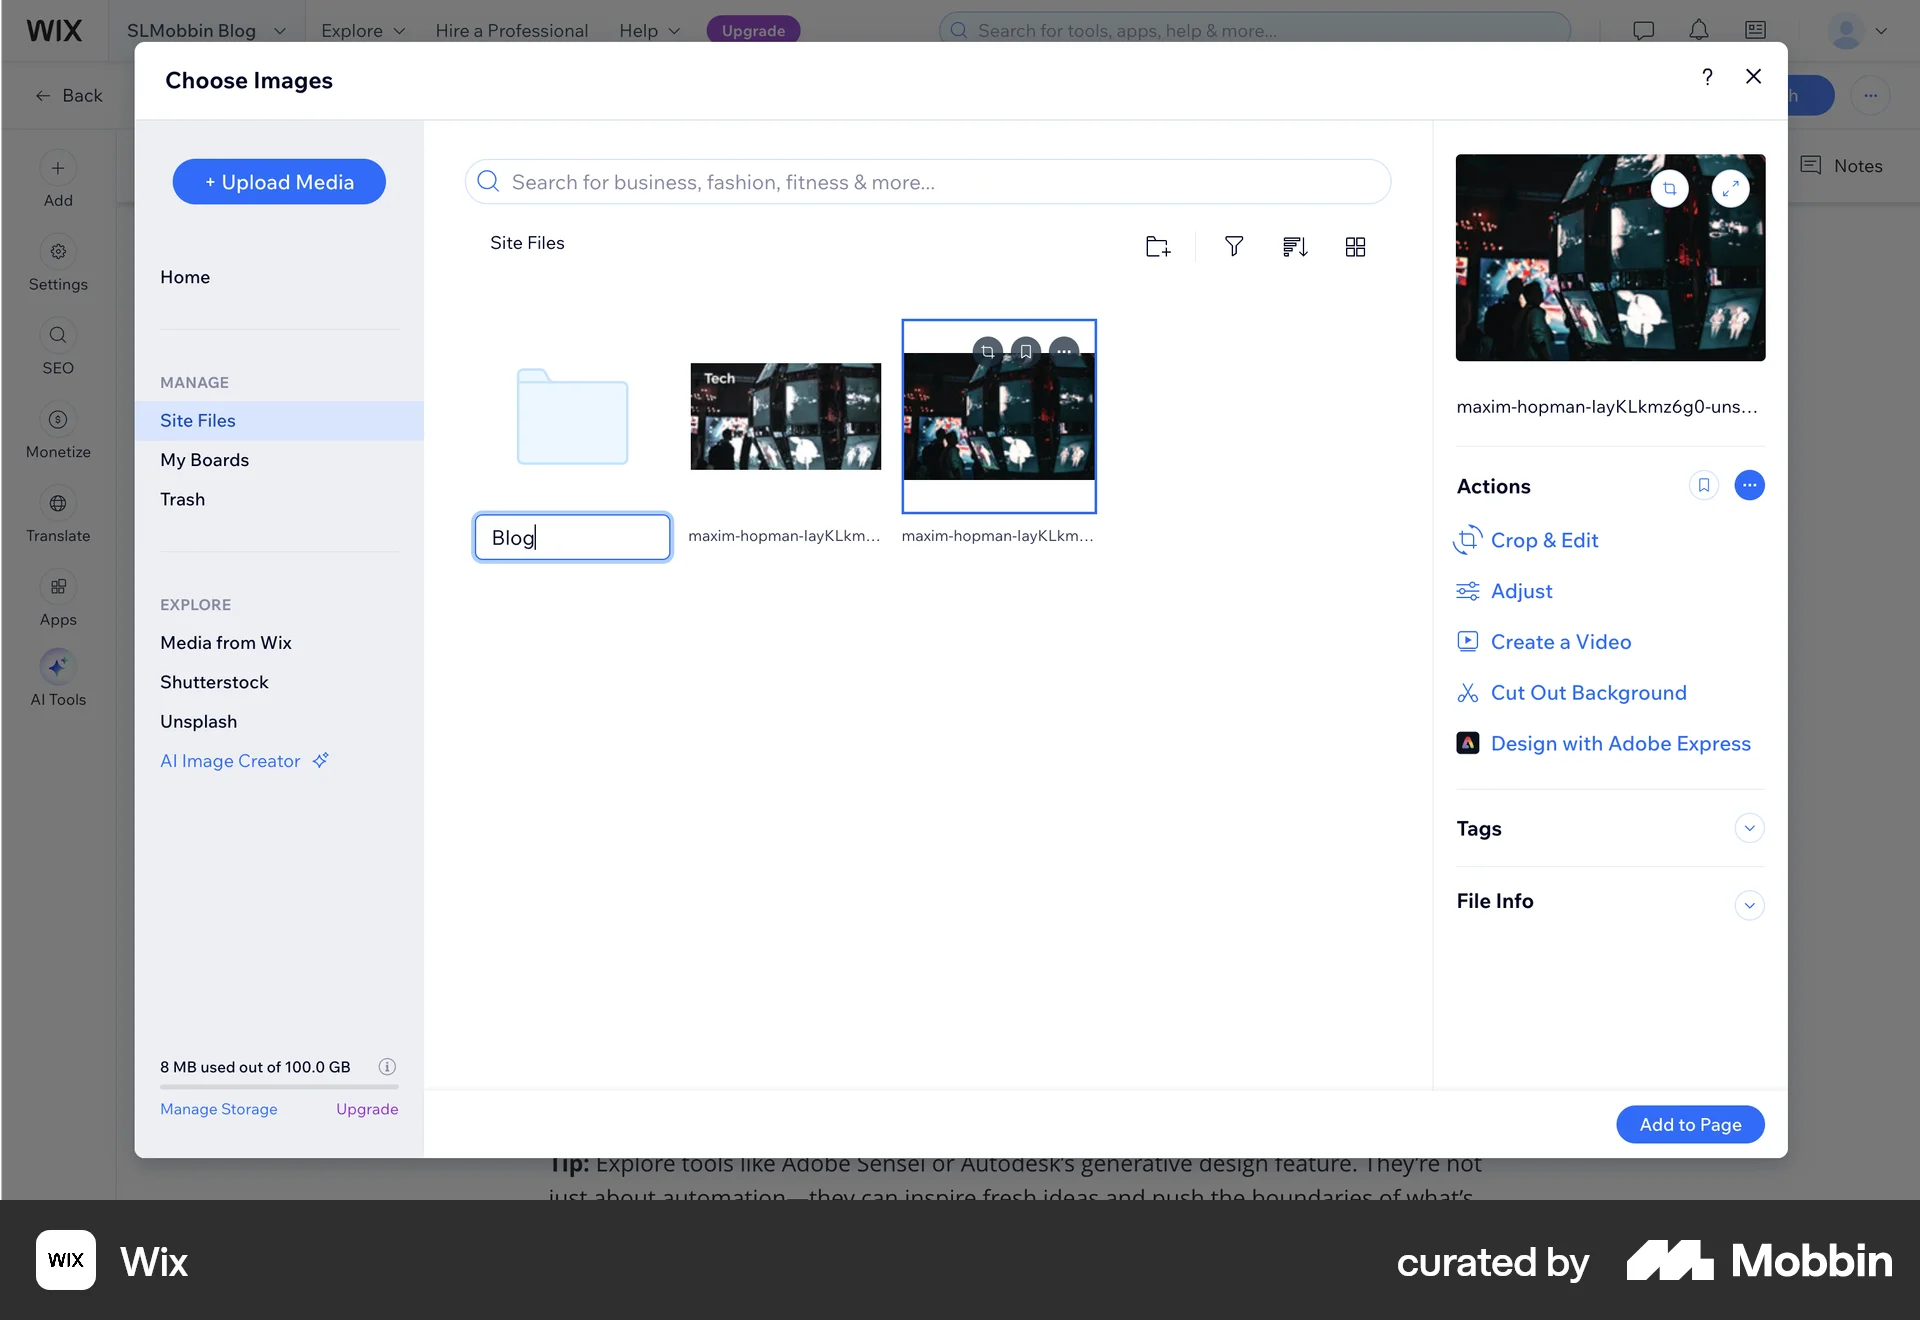Viewport: 1920px width, 1320px height.
Task: Open AI Tools in the left sidebar
Action: tap(57, 678)
